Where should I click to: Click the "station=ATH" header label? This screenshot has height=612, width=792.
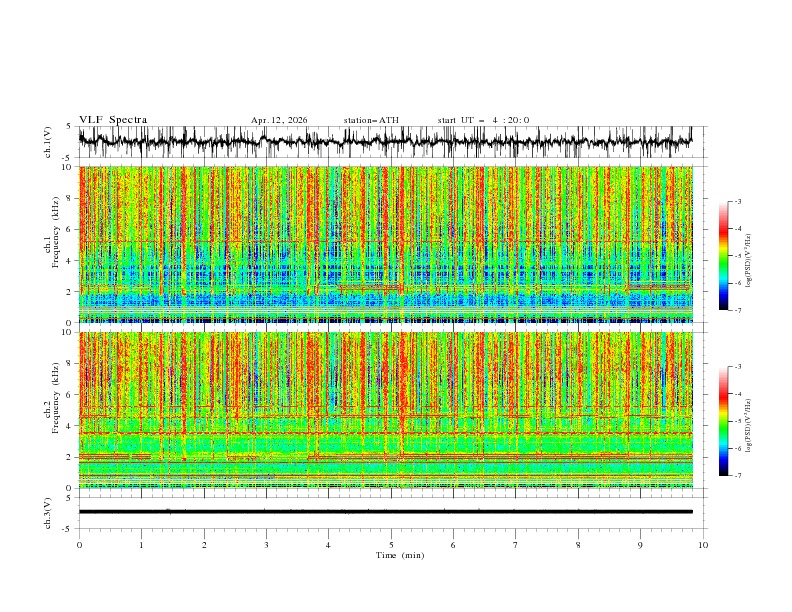click(x=371, y=120)
